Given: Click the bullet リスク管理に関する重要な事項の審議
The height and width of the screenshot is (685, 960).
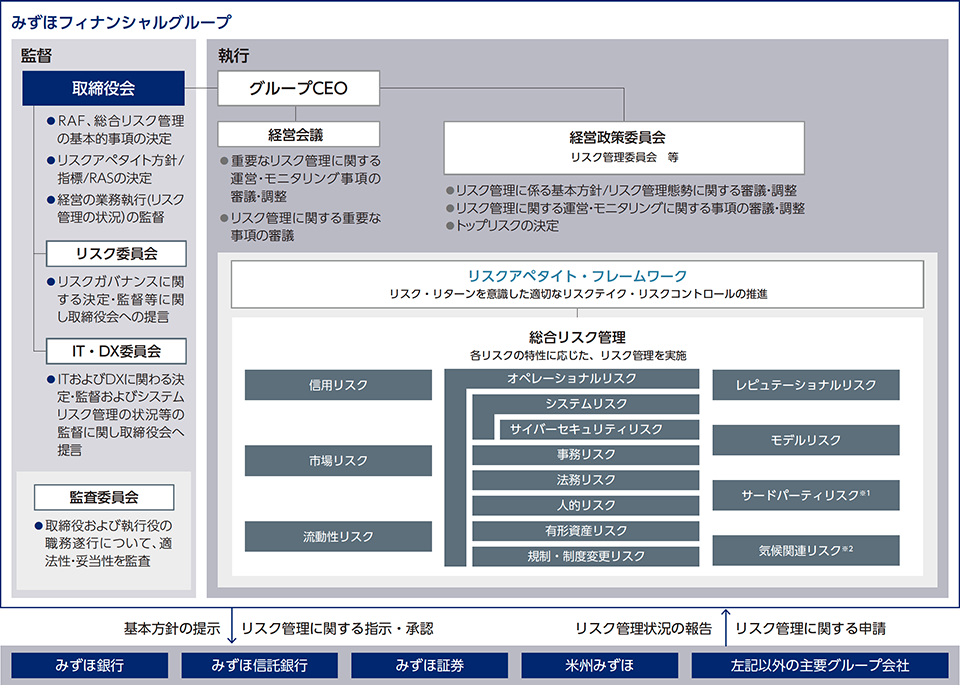Looking at the screenshot, I should (301, 226).
